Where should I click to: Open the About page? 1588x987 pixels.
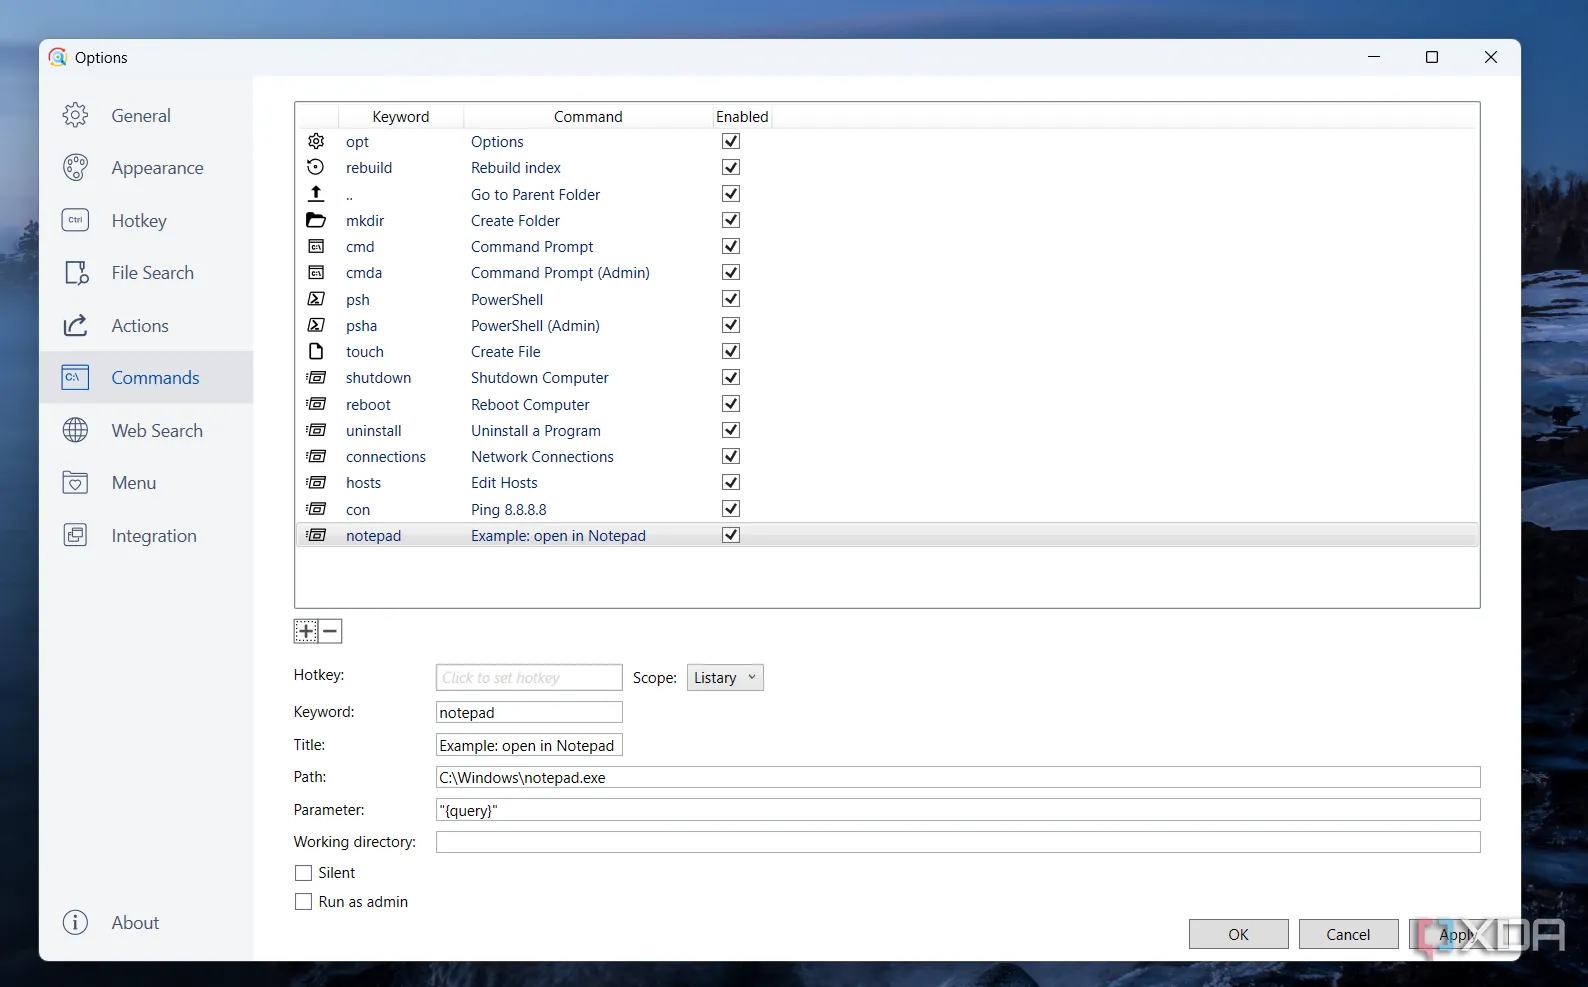point(146,922)
